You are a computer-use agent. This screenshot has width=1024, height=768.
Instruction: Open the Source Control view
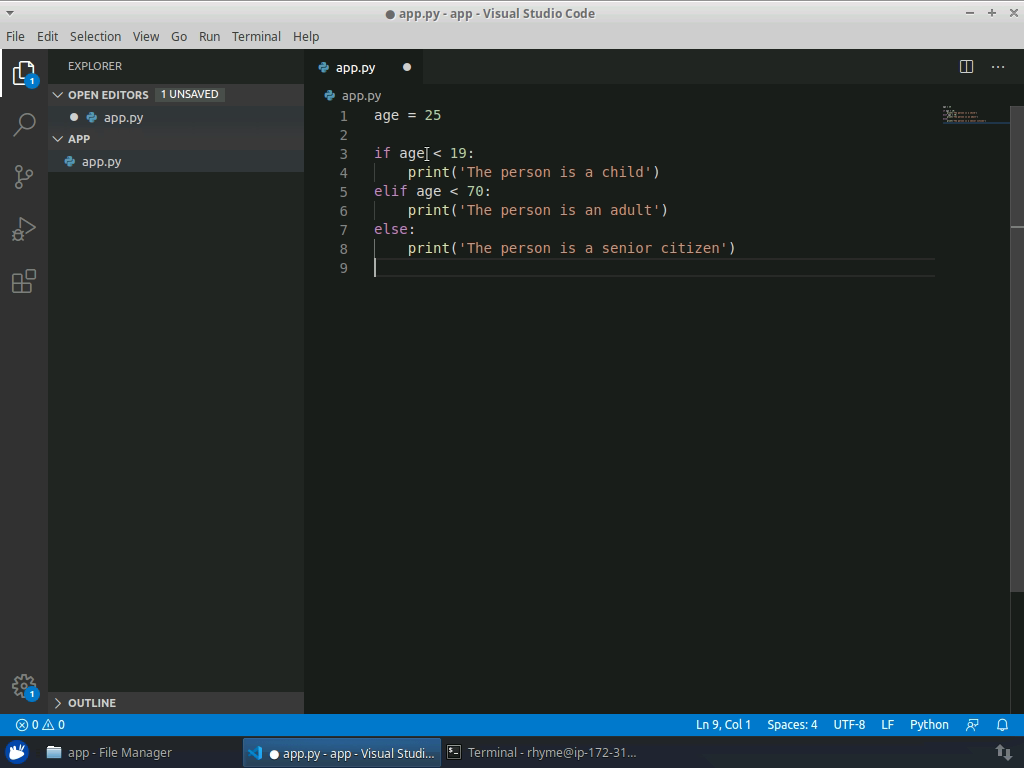pyautogui.click(x=24, y=177)
